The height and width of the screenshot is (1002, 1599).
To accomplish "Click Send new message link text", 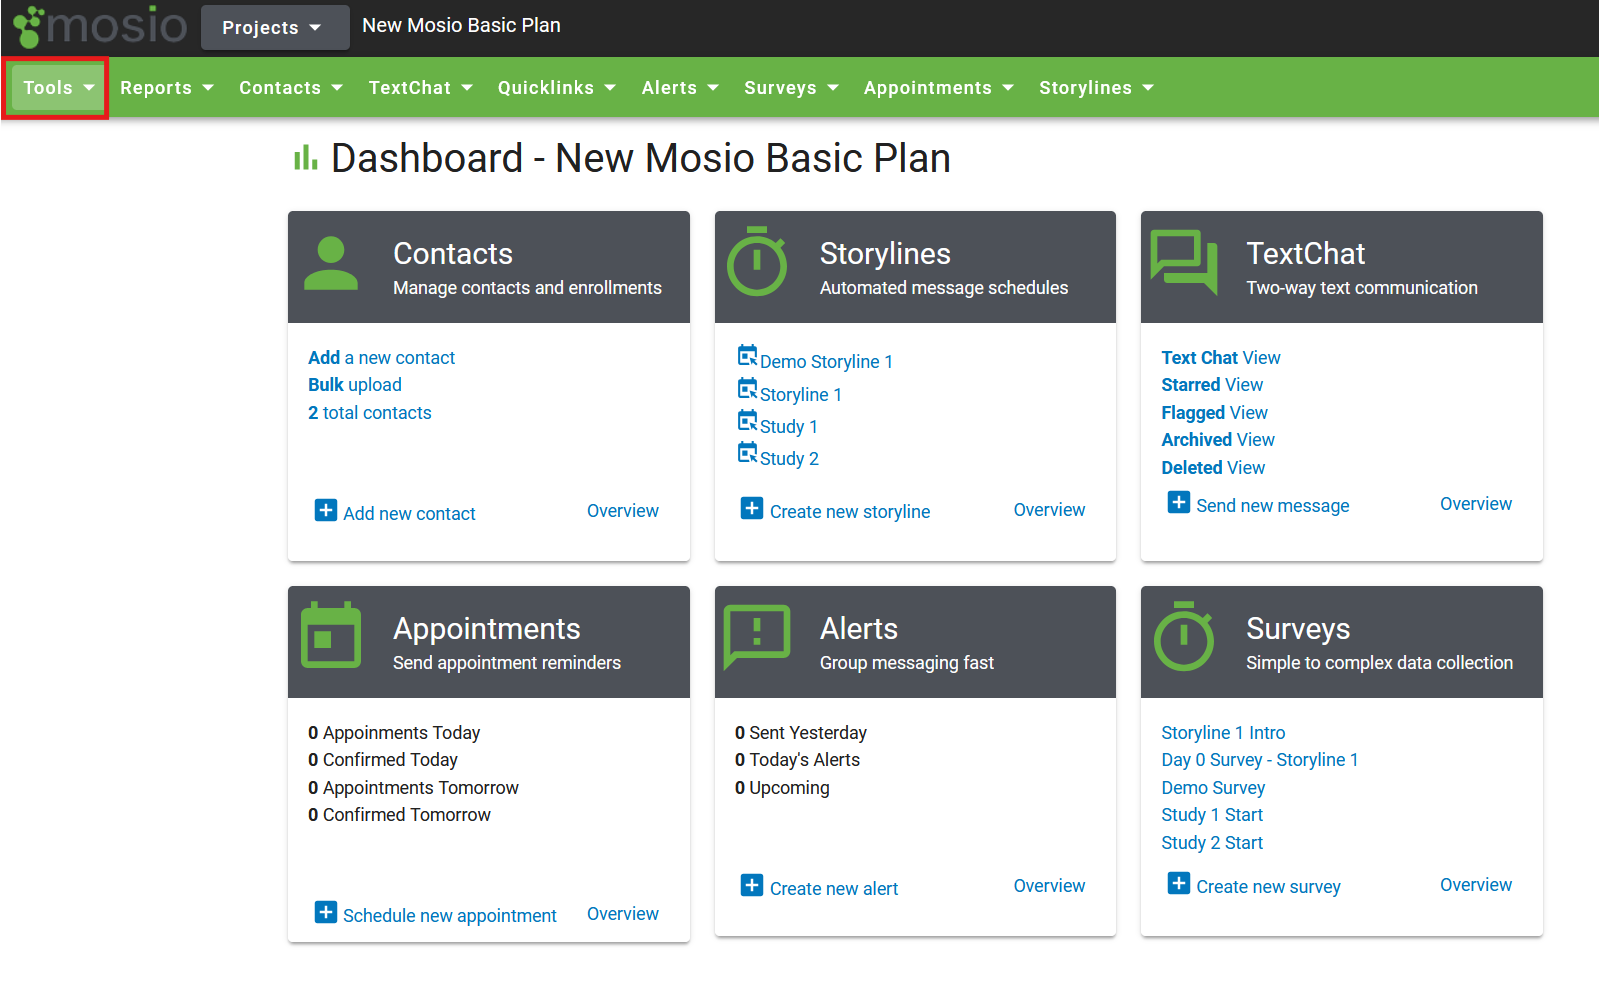I will coord(1273,506).
